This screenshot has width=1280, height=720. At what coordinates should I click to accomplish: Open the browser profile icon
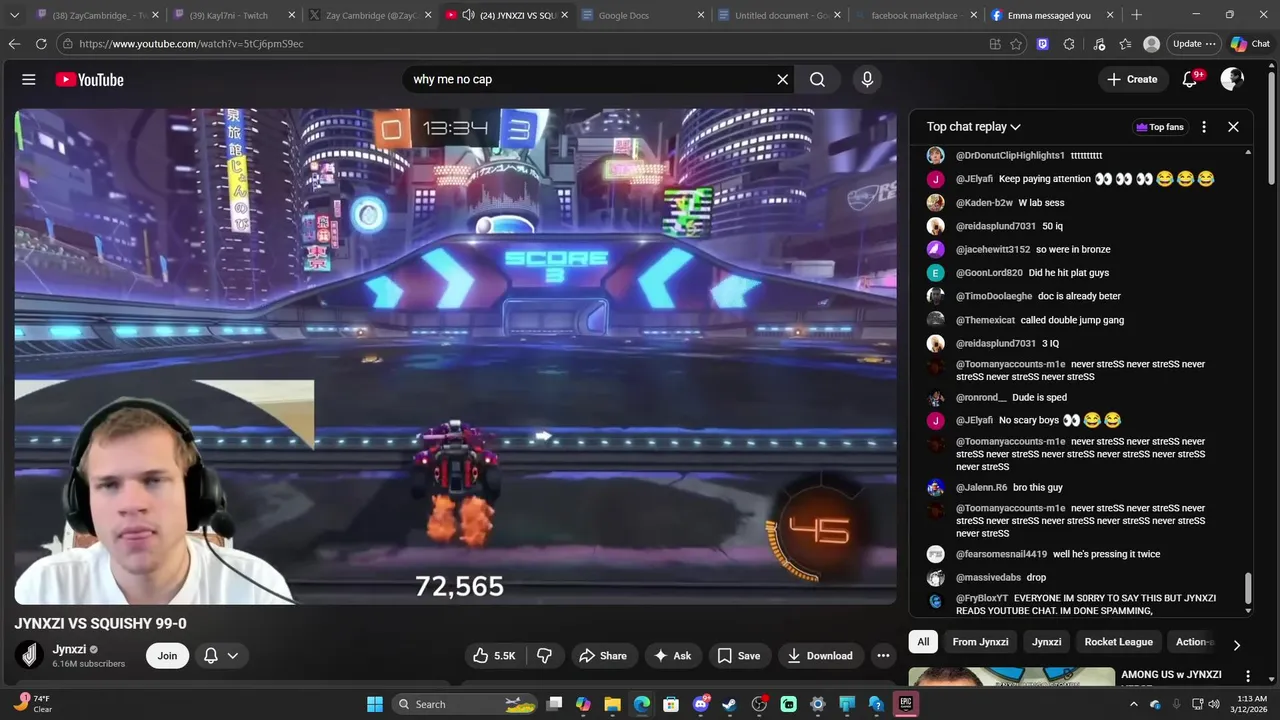point(1152,44)
